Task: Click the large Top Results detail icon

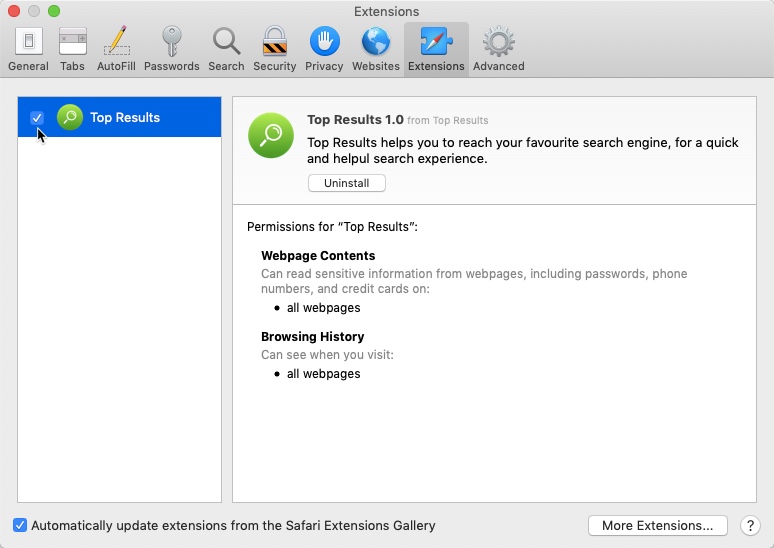Action: pos(271,135)
